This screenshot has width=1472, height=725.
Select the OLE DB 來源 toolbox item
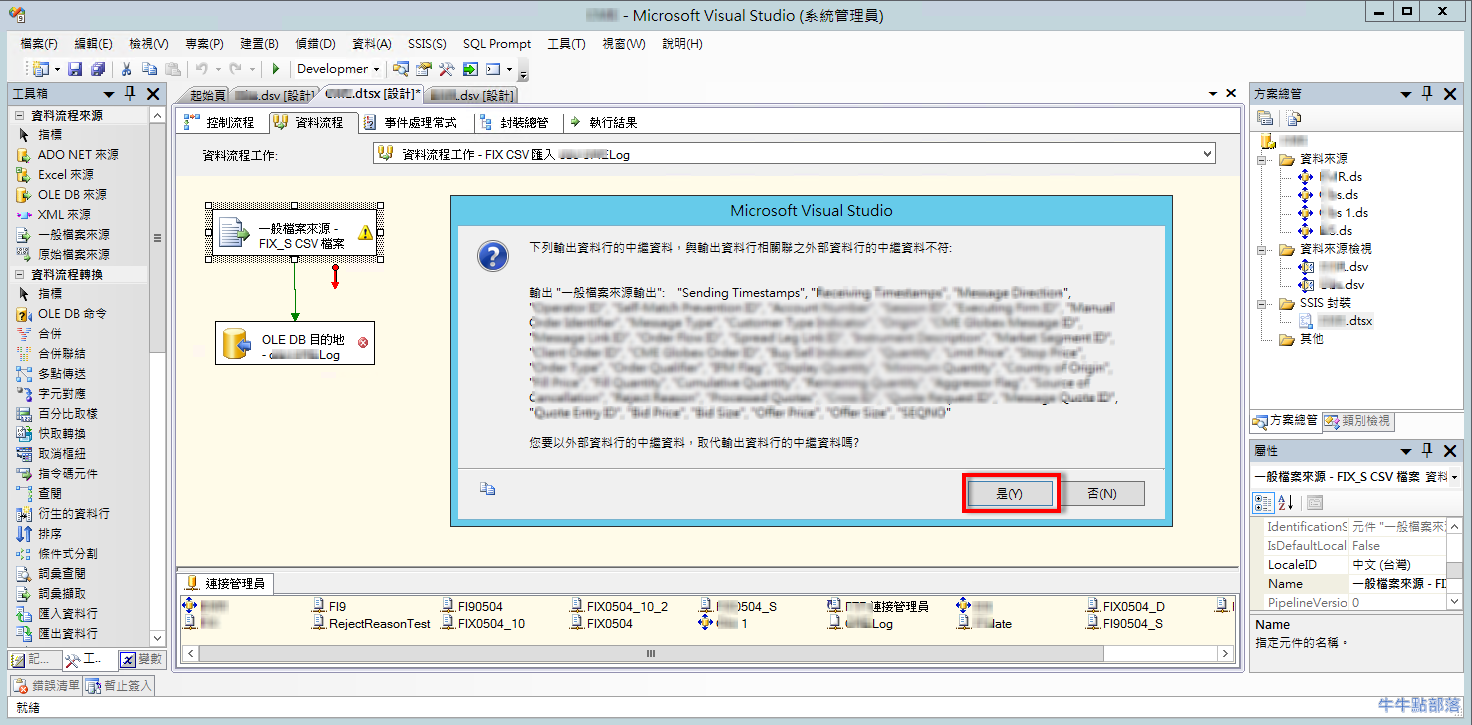(x=72, y=194)
